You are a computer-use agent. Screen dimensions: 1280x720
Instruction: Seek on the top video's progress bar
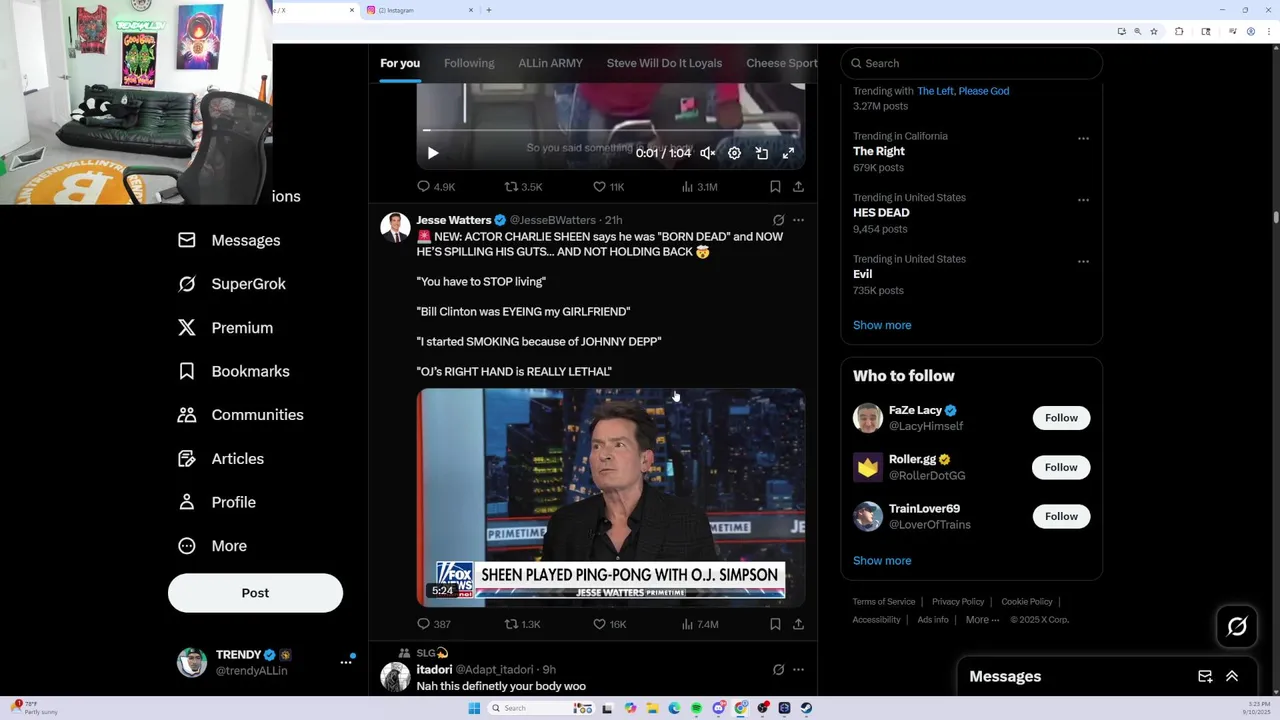pyautogui.click(x=610, y=130)
